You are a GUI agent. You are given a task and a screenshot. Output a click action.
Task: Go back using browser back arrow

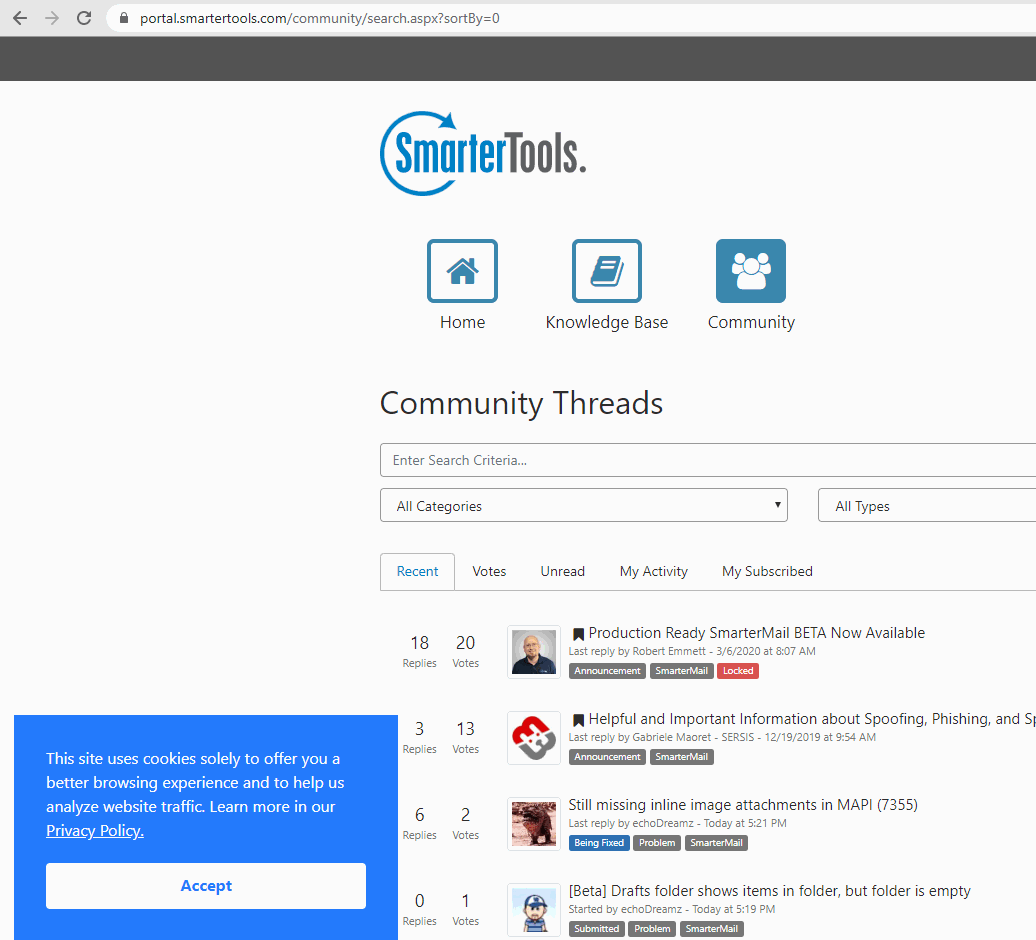20,18
